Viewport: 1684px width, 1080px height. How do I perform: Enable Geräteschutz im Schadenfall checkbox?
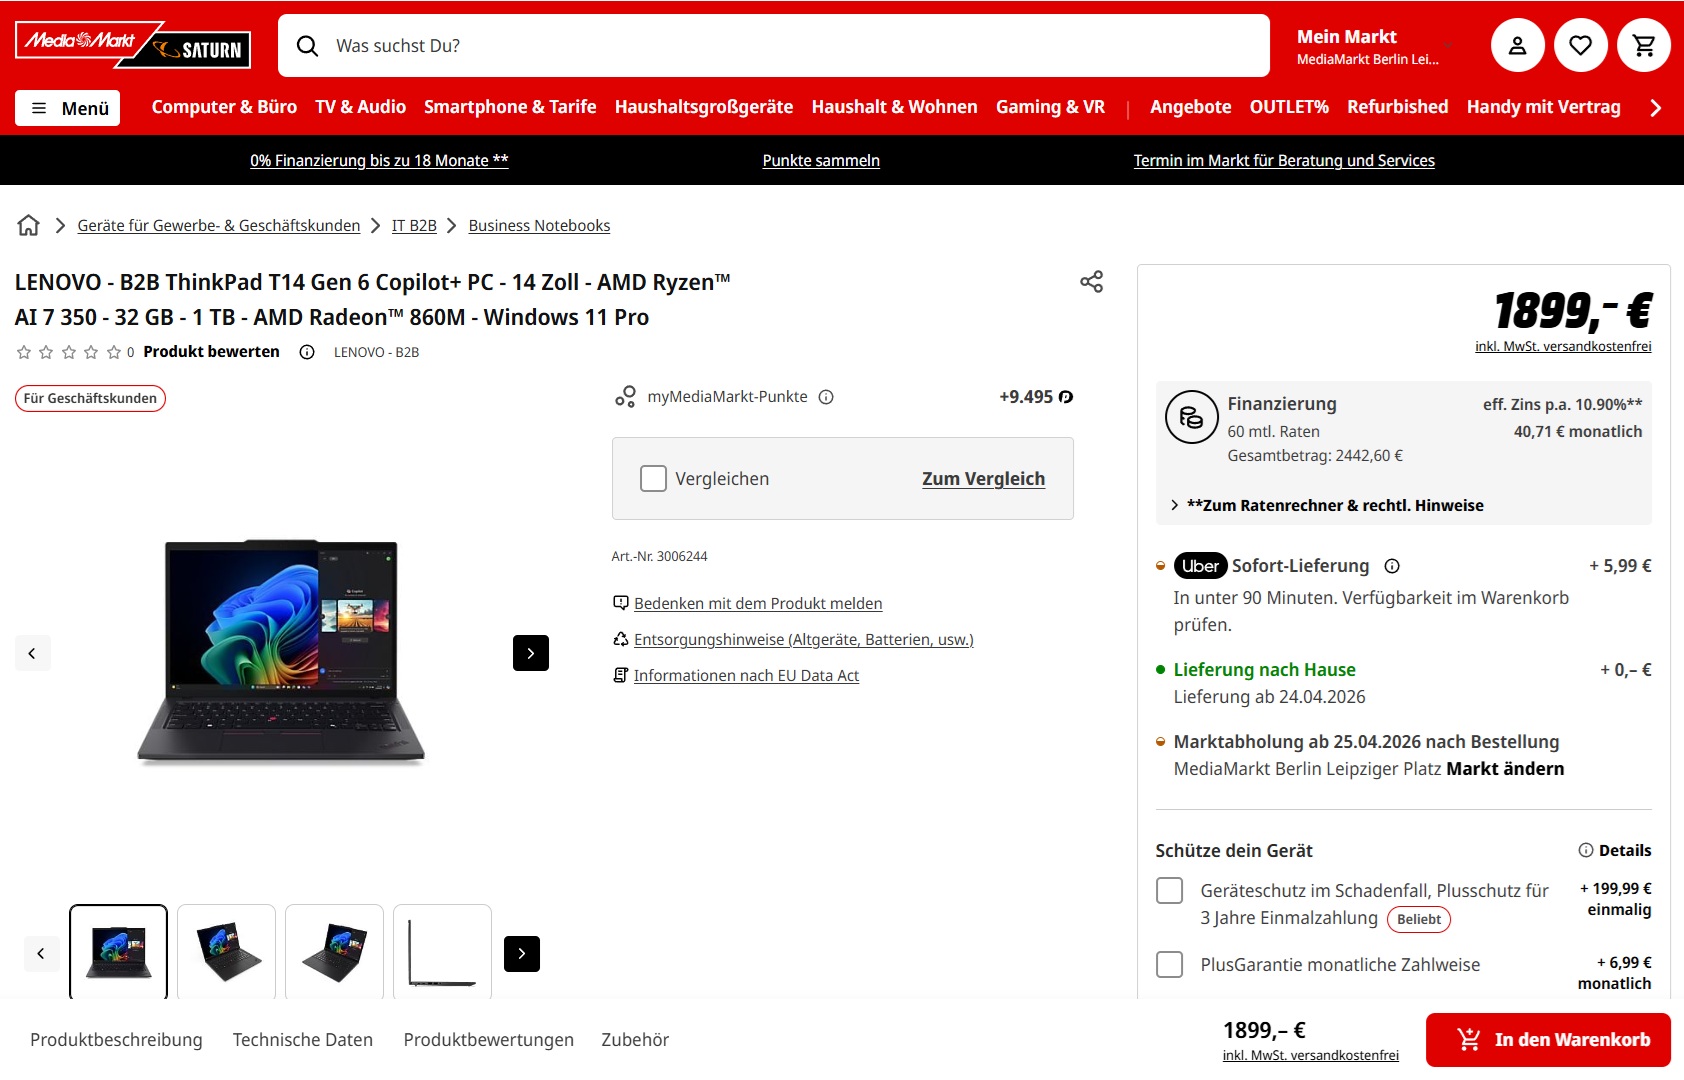[1169, 891]
